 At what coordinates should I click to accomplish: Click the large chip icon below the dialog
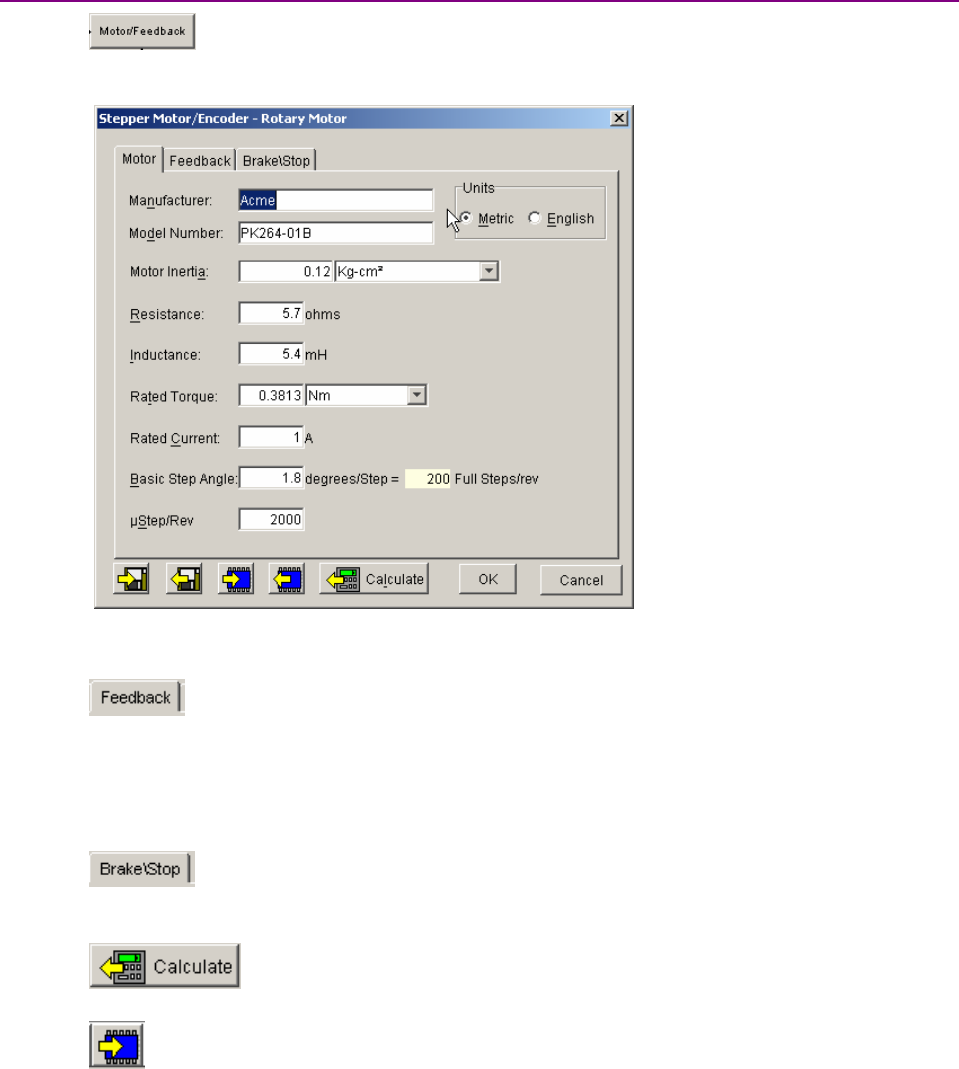(117, 1044)
